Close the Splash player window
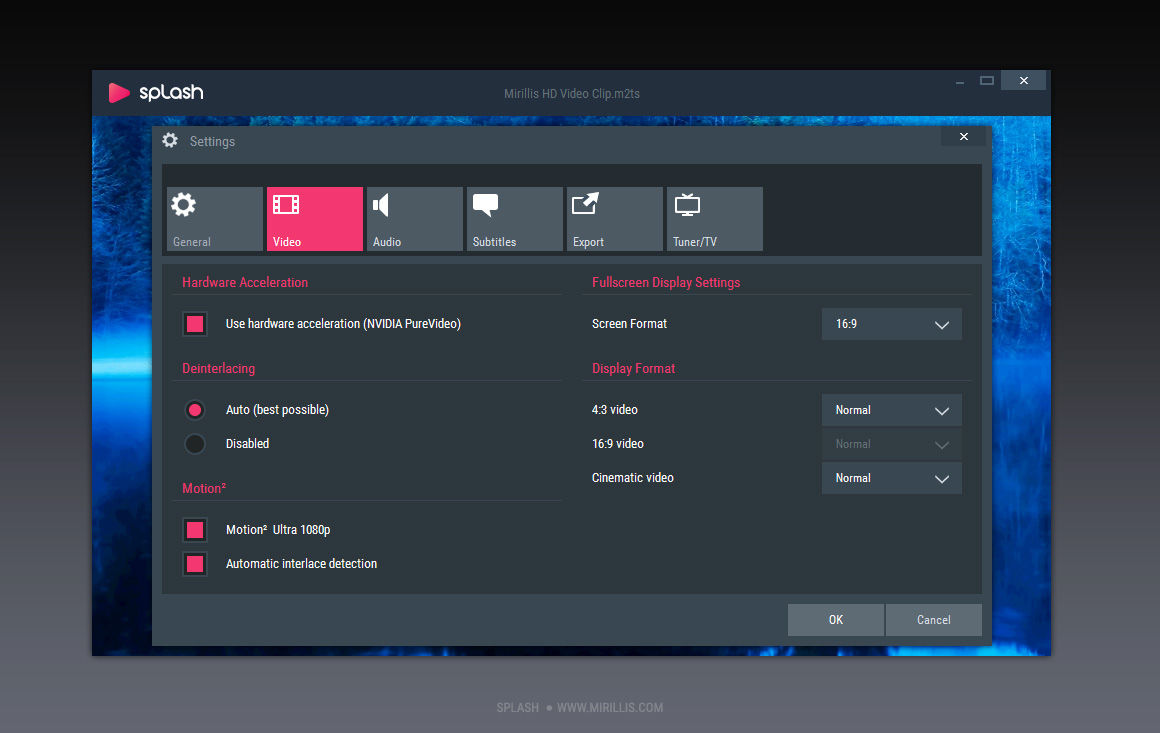Viewport: 1160px width, 733px height. pos(1023,81)
